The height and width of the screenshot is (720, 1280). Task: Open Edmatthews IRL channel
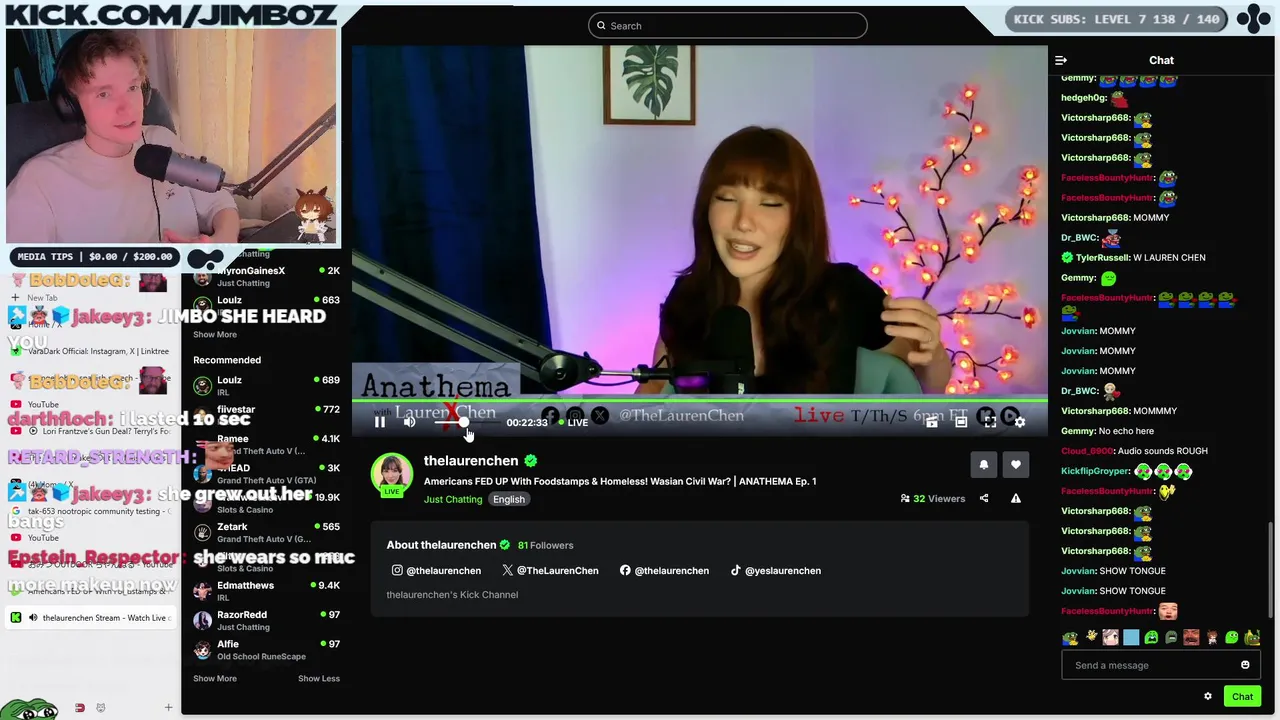(266, 590)
